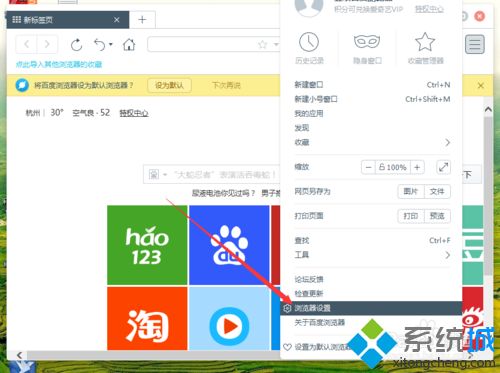The height and width of the screenshot is (373, 500).
Task: Go to the home page icon
Action: coord(129,44)
